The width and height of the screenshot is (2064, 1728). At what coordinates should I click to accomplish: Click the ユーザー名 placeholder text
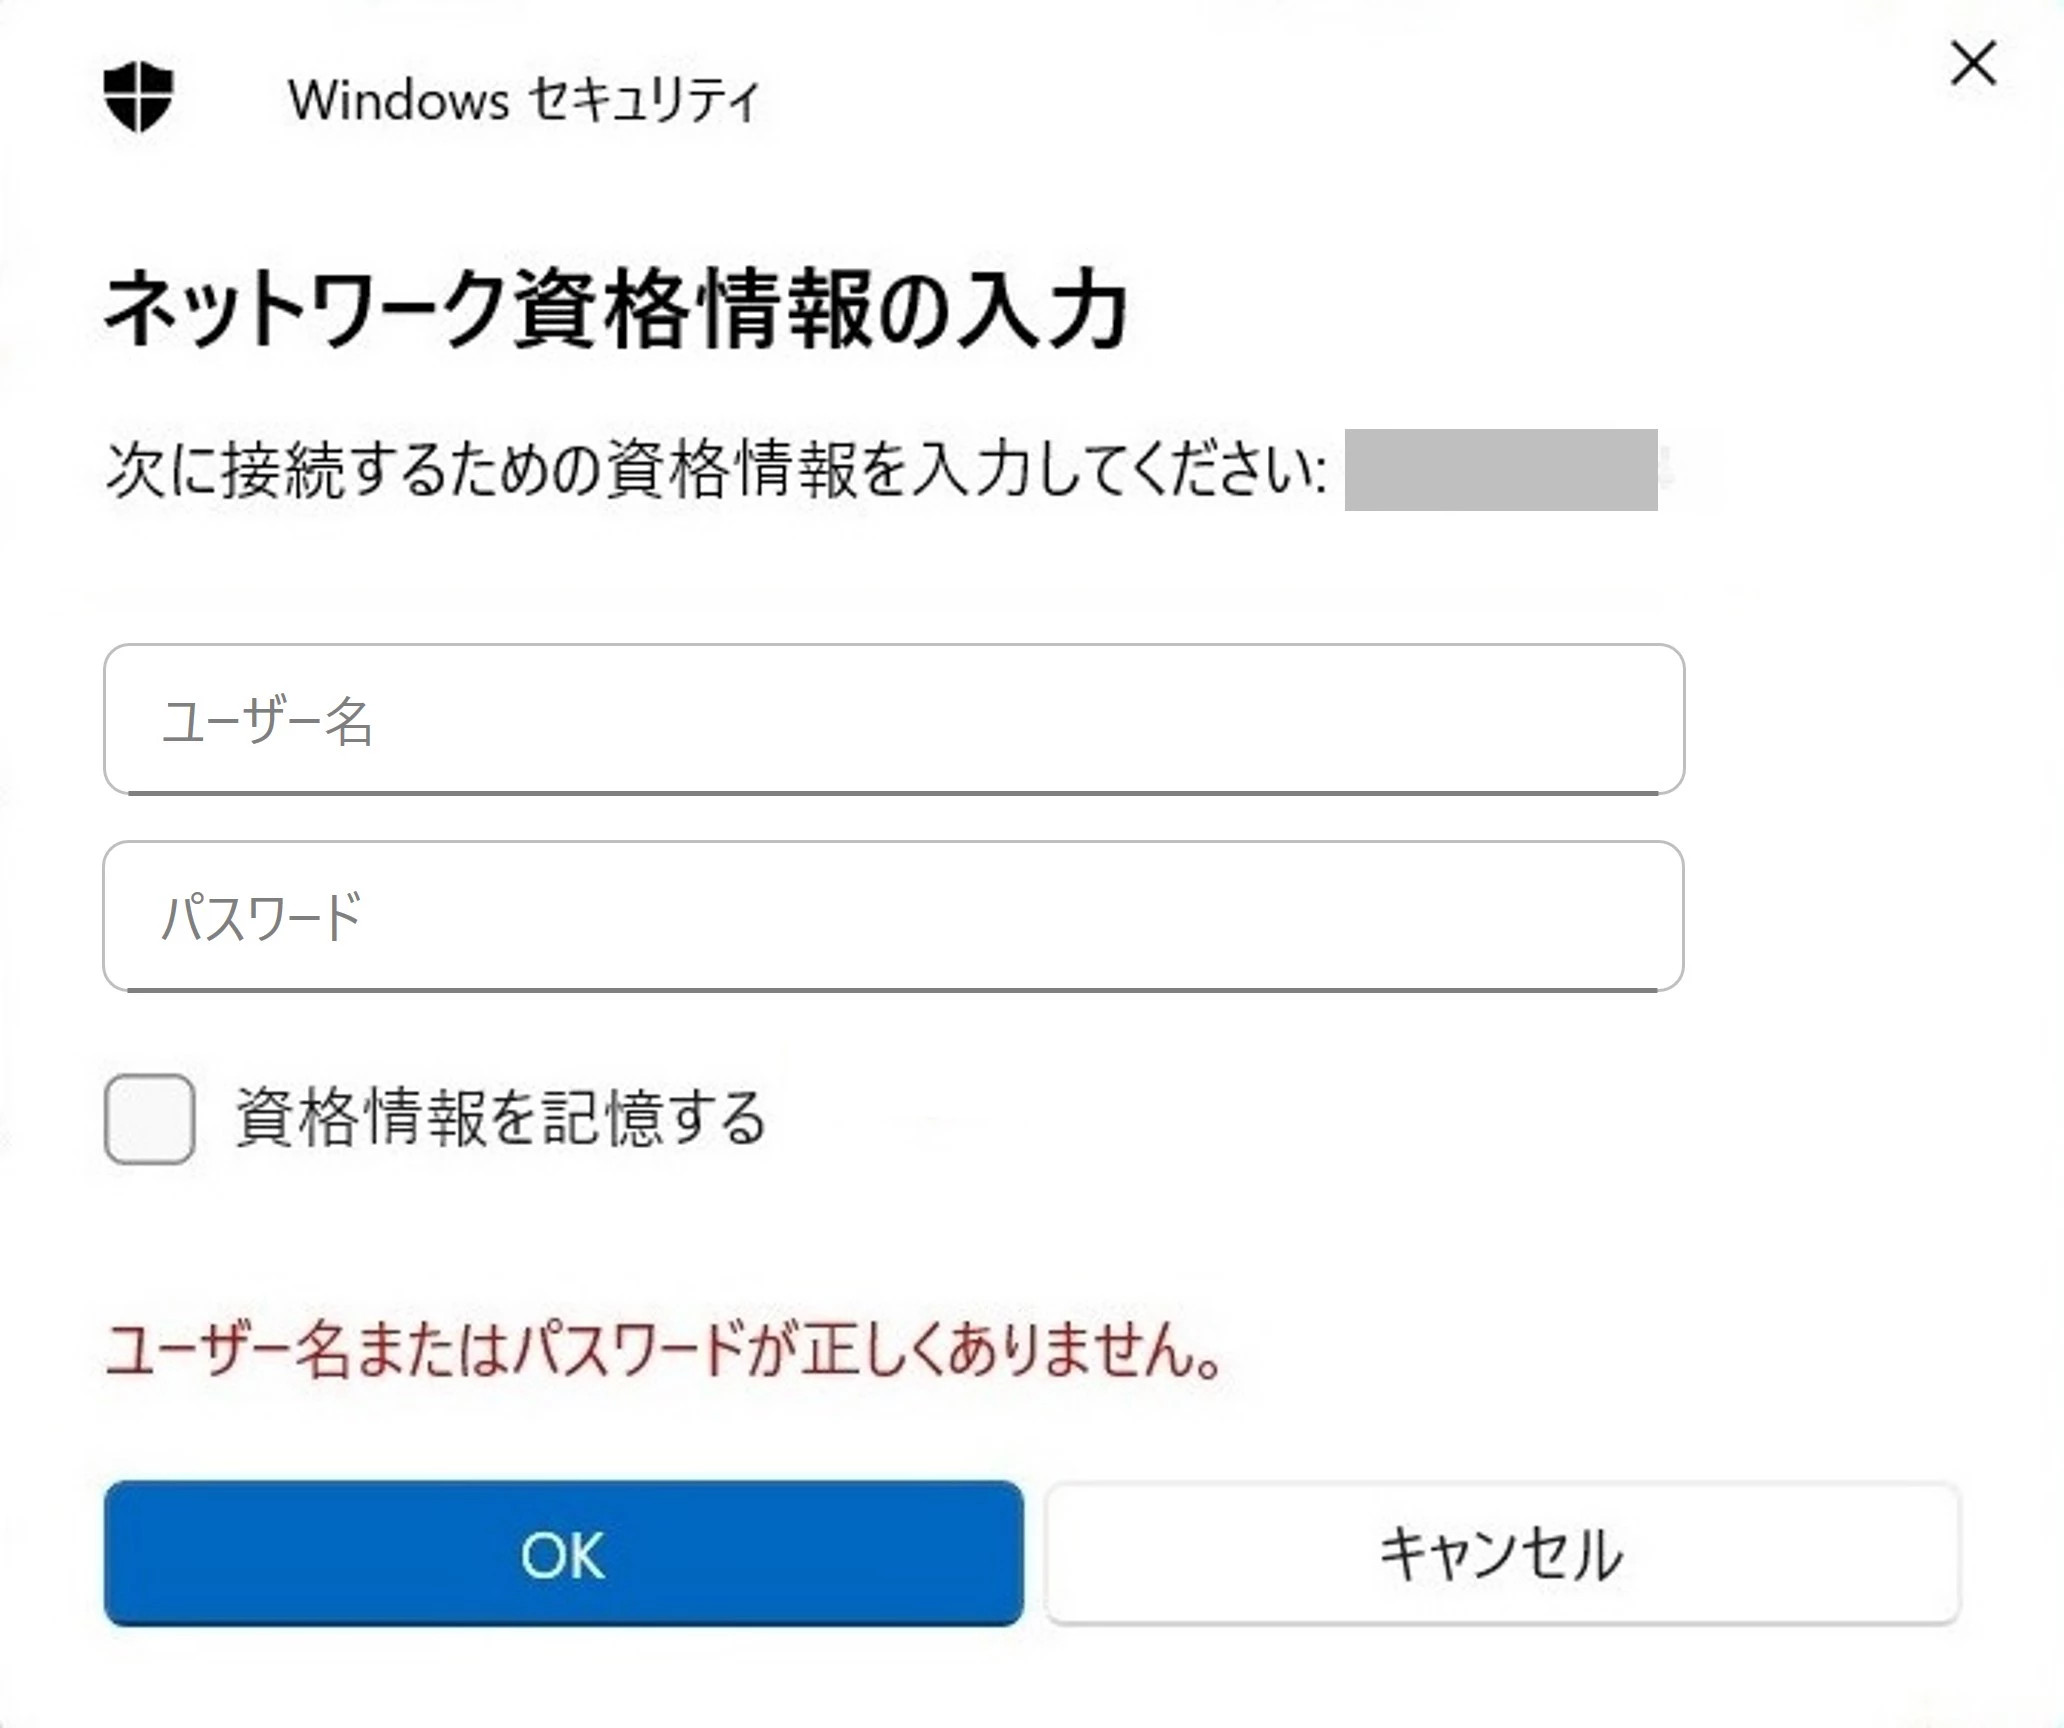(267, 721)
